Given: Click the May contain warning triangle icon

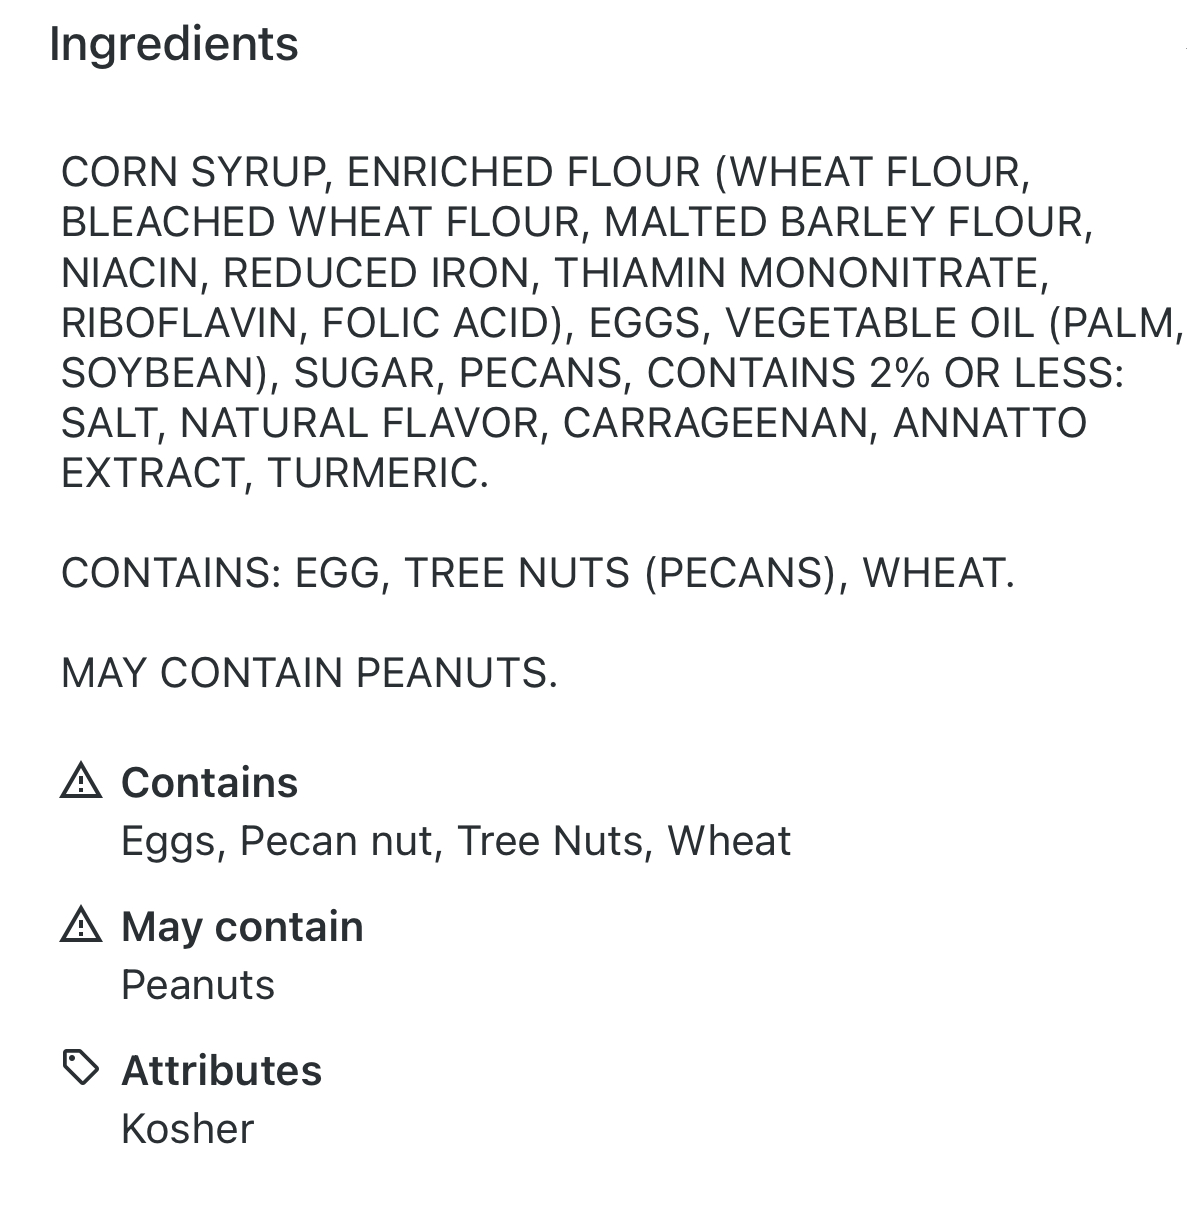Looking at the screenshot, I should pyautogui.click(x=81, y=925).
